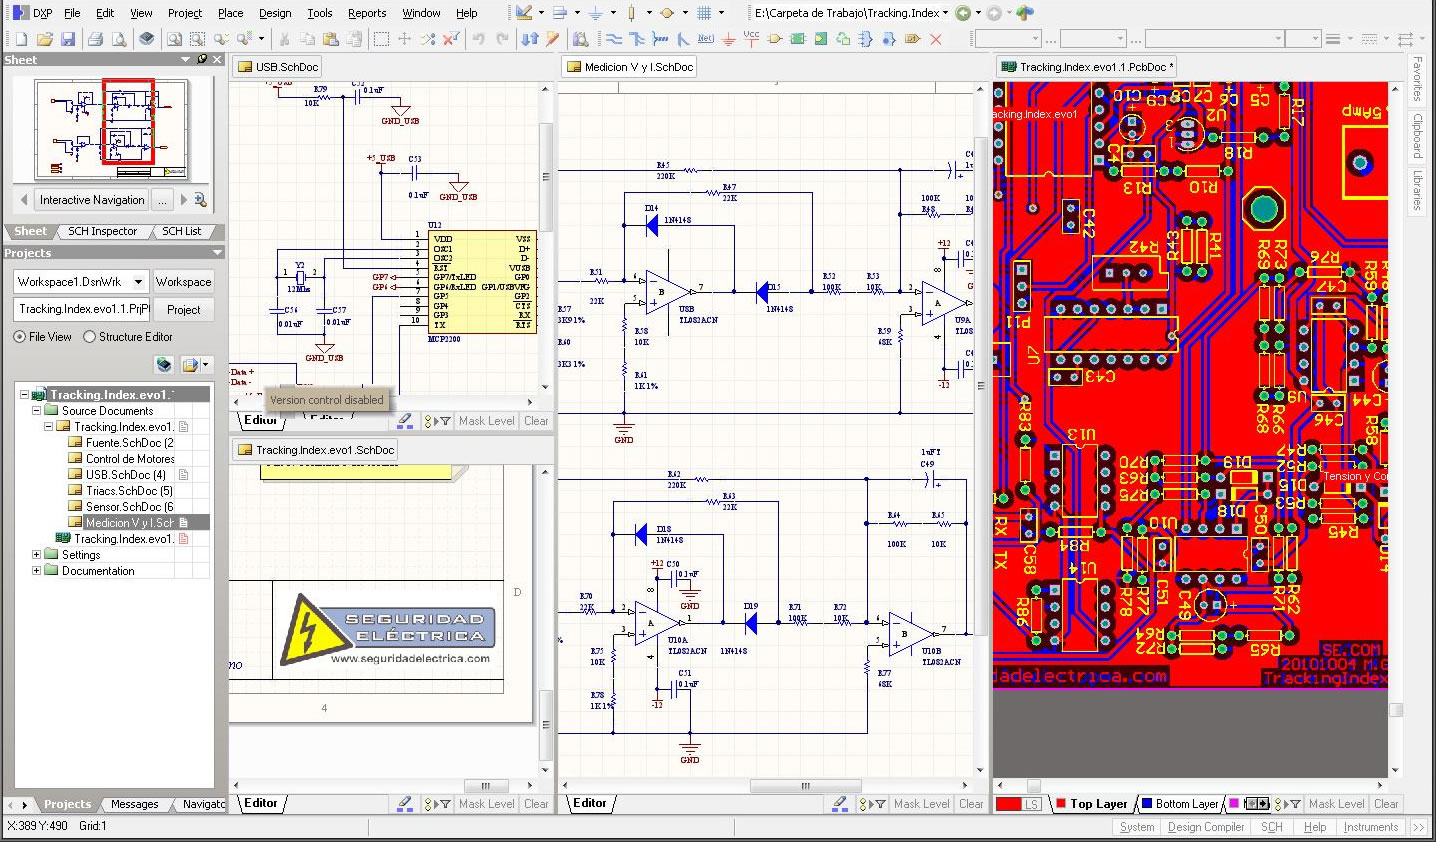This screenshot has width=1436, height=842.
Task: Select the File View radio button
Action: [20, 337]
